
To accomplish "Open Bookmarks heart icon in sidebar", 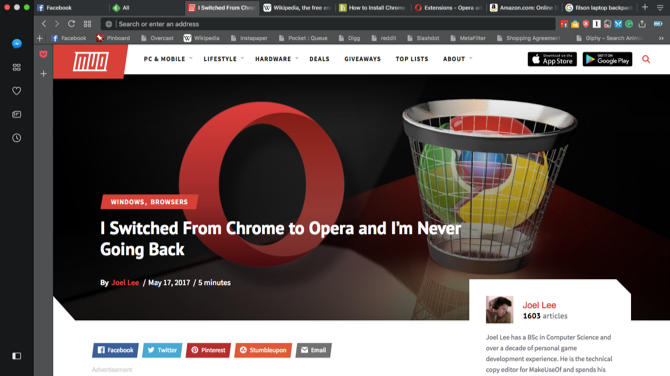I will tap(17, 91).
